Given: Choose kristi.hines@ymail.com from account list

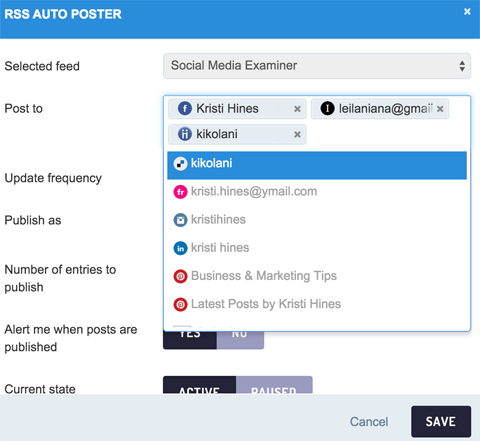Looking at the screenshot, I should (317, 192).
